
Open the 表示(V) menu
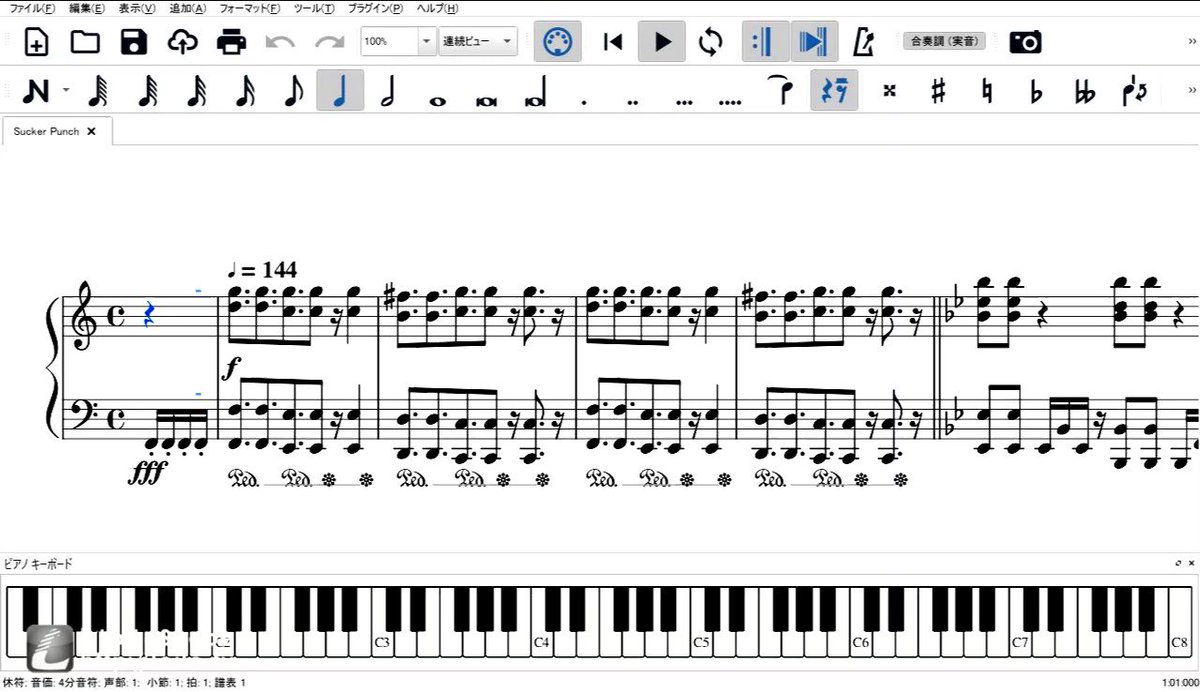pos(137,8)
